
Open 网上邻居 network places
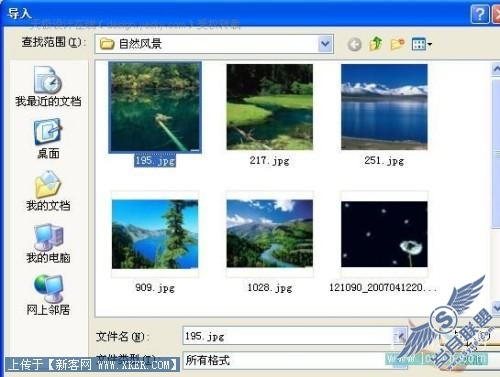coord(48,295)
